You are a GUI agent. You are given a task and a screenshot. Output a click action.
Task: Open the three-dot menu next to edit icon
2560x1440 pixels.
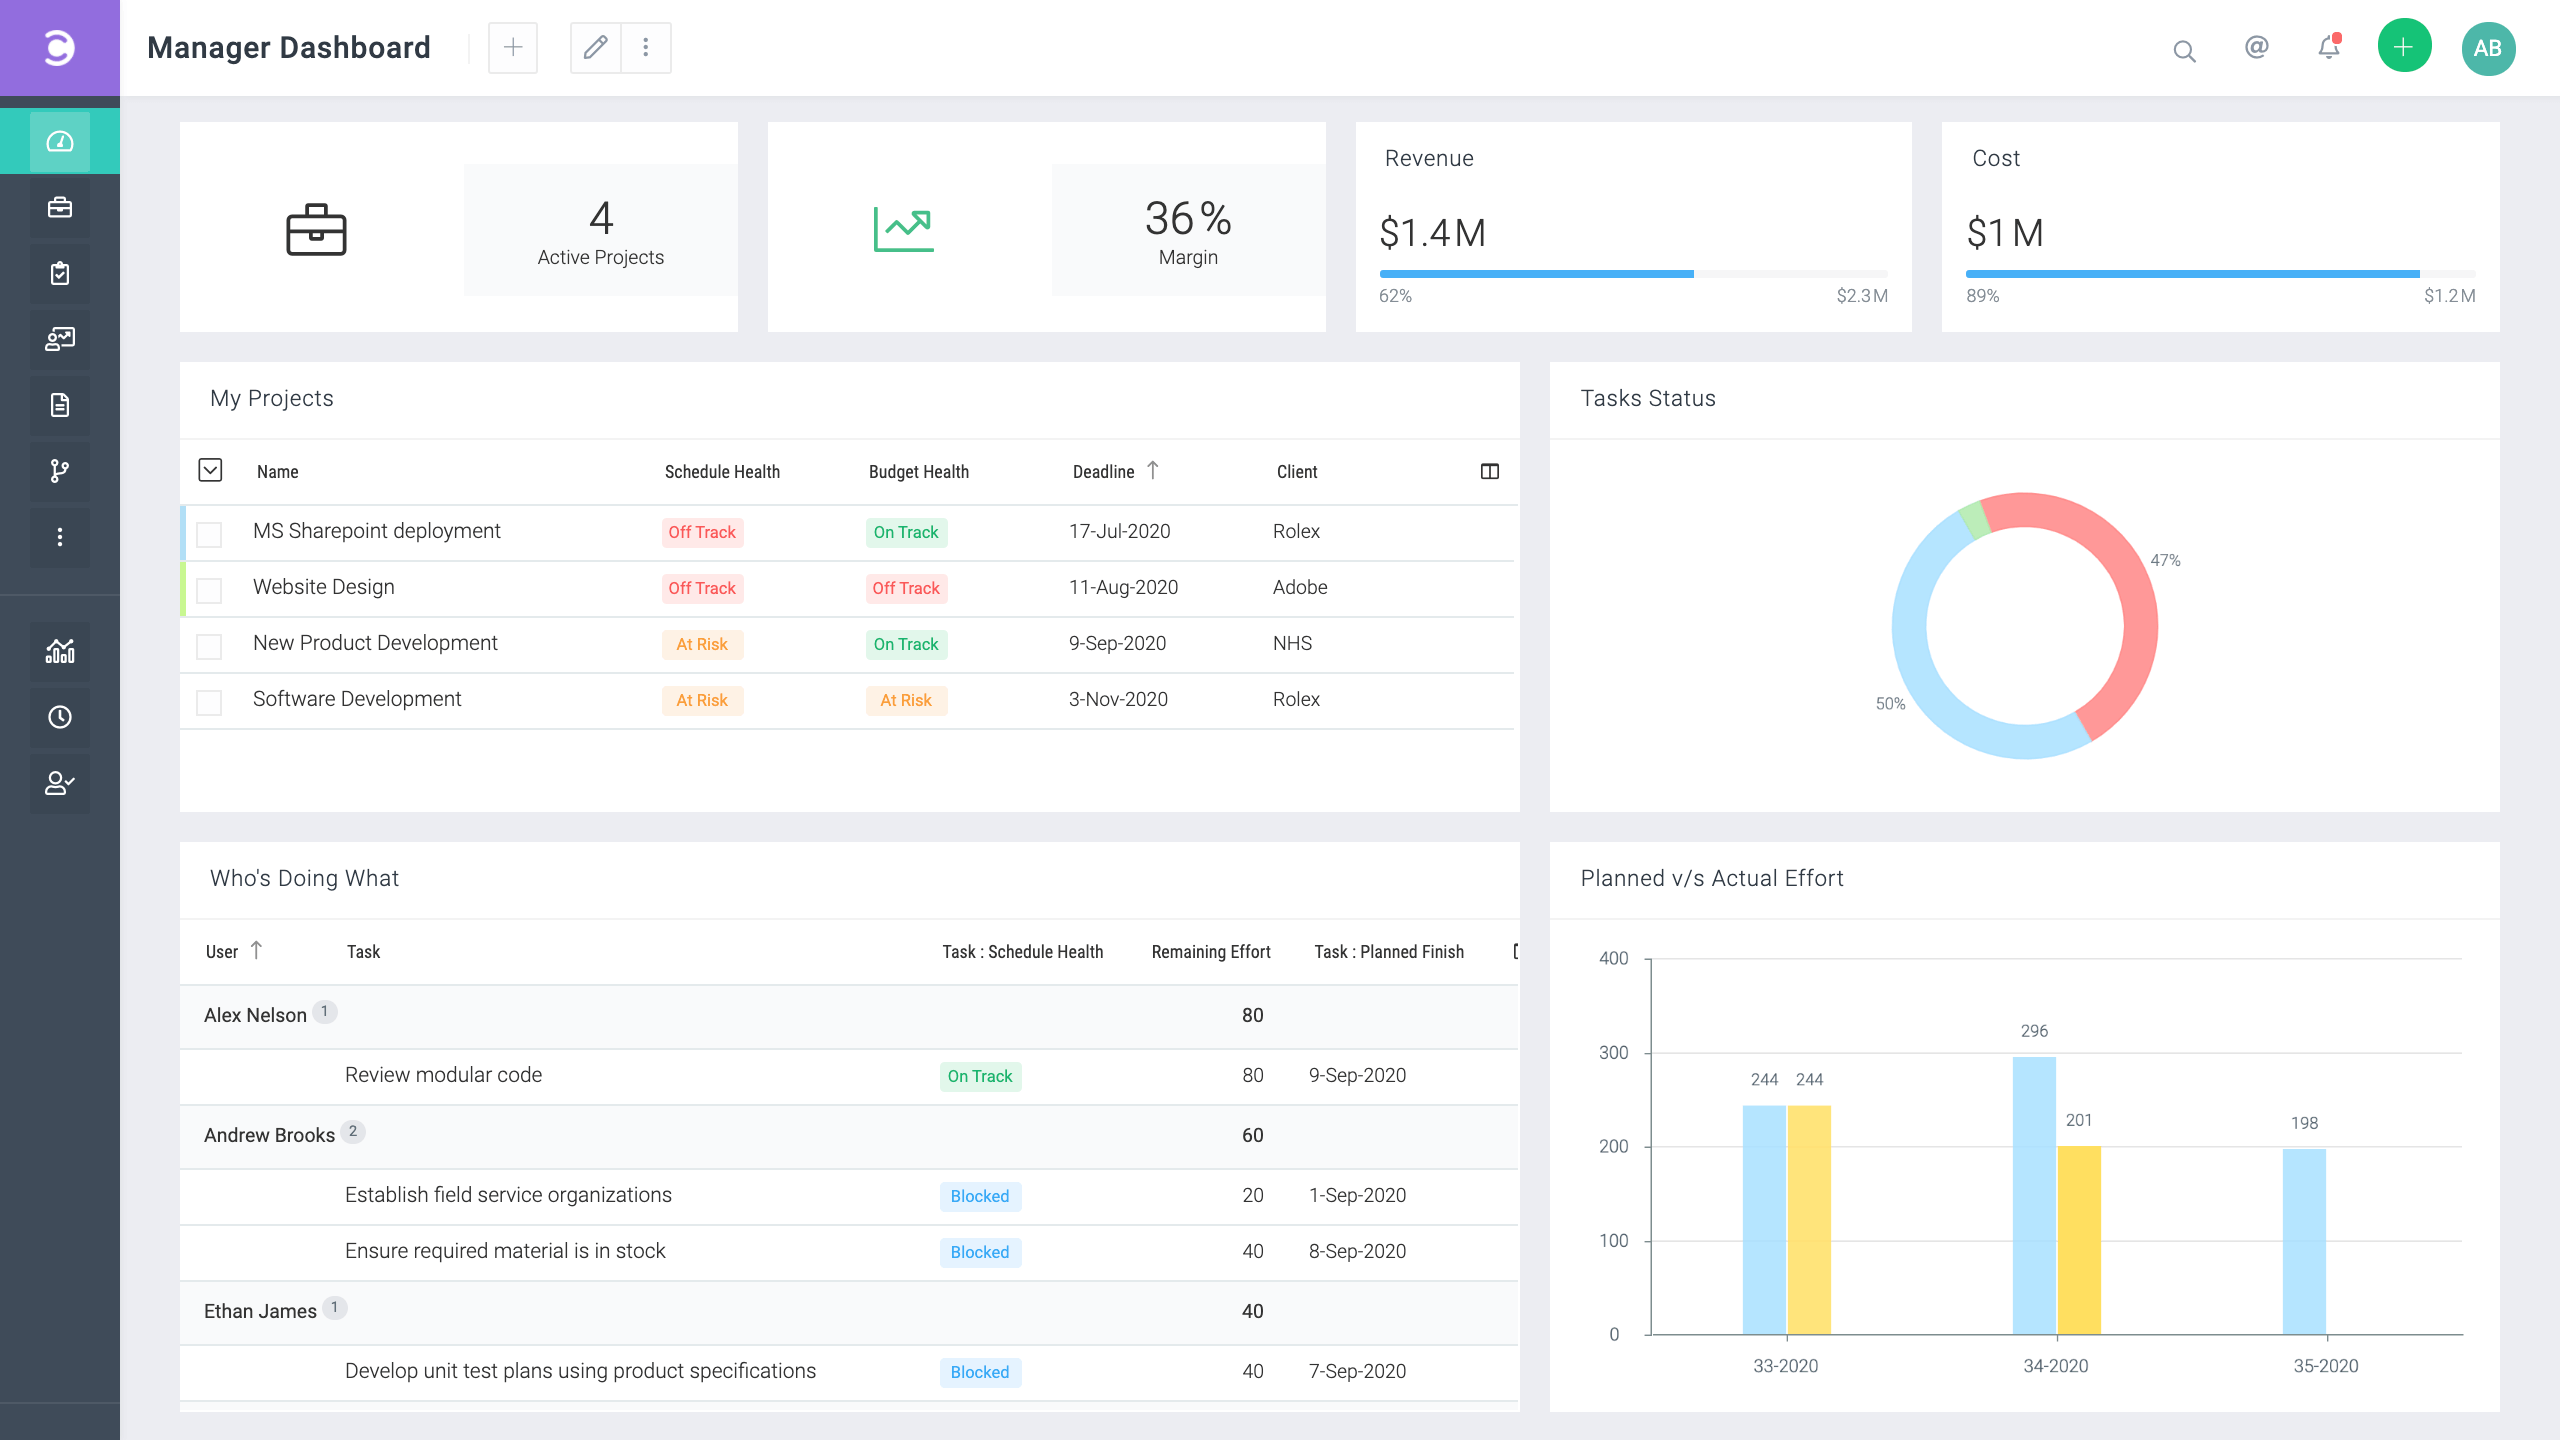[x=645, y=47]
